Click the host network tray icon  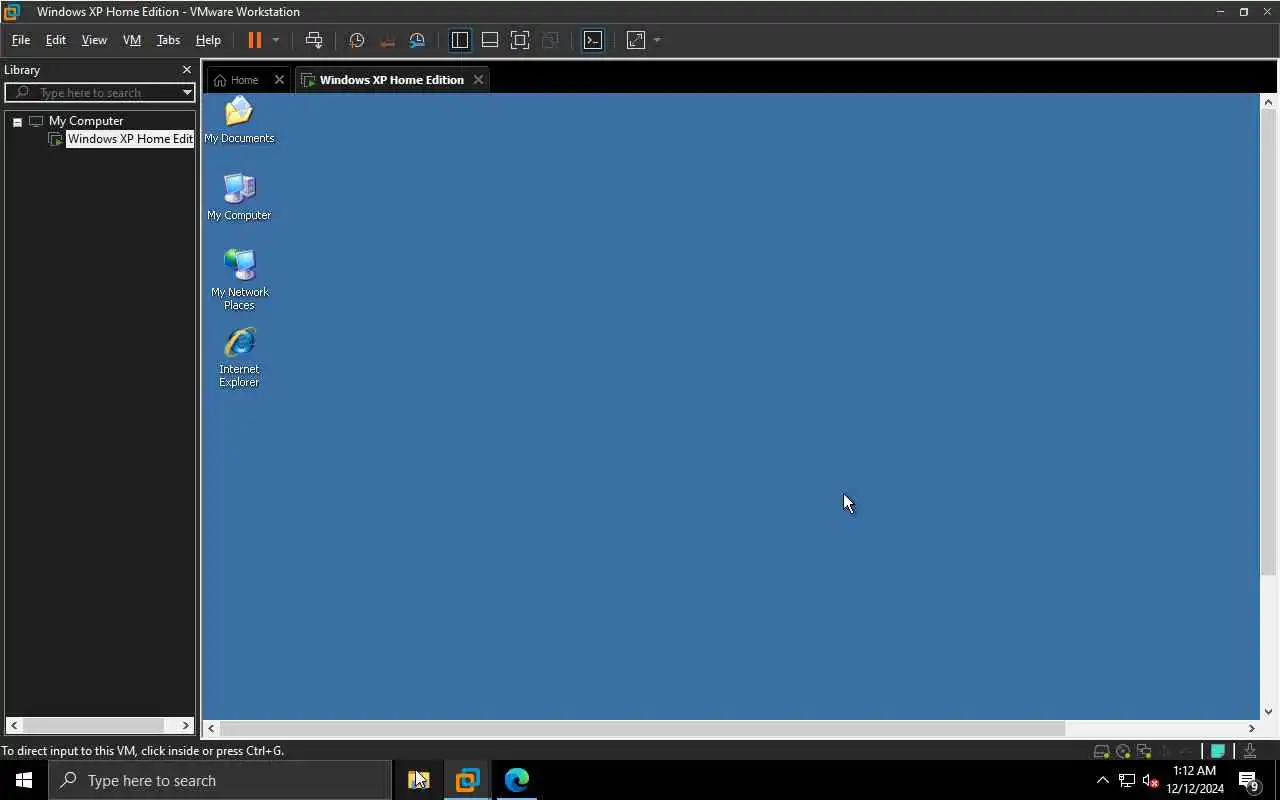1127,780
